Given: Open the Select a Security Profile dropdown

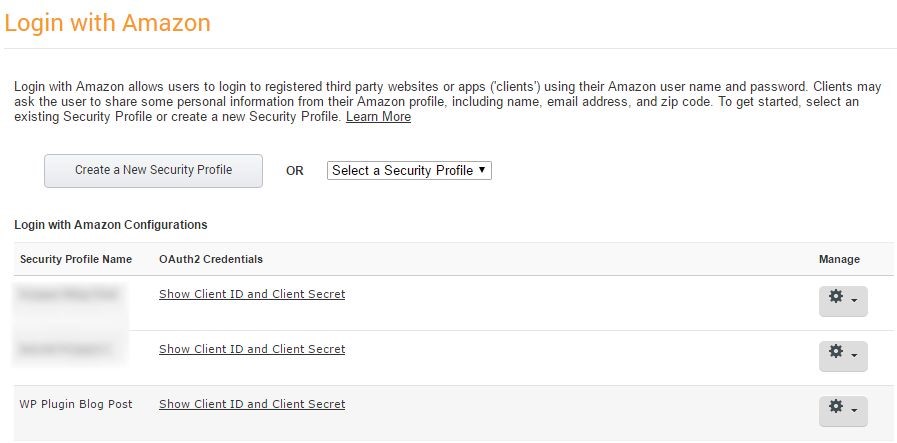Looking at the screenshot, I should [409, 171].
